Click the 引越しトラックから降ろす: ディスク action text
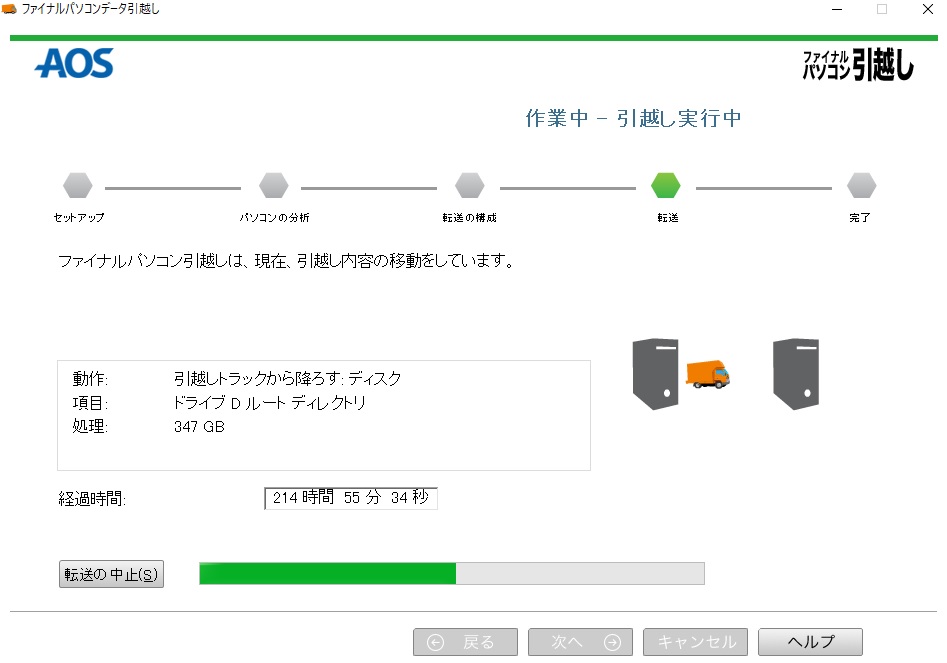The image size is (947, 663). (x=287, y=379)
